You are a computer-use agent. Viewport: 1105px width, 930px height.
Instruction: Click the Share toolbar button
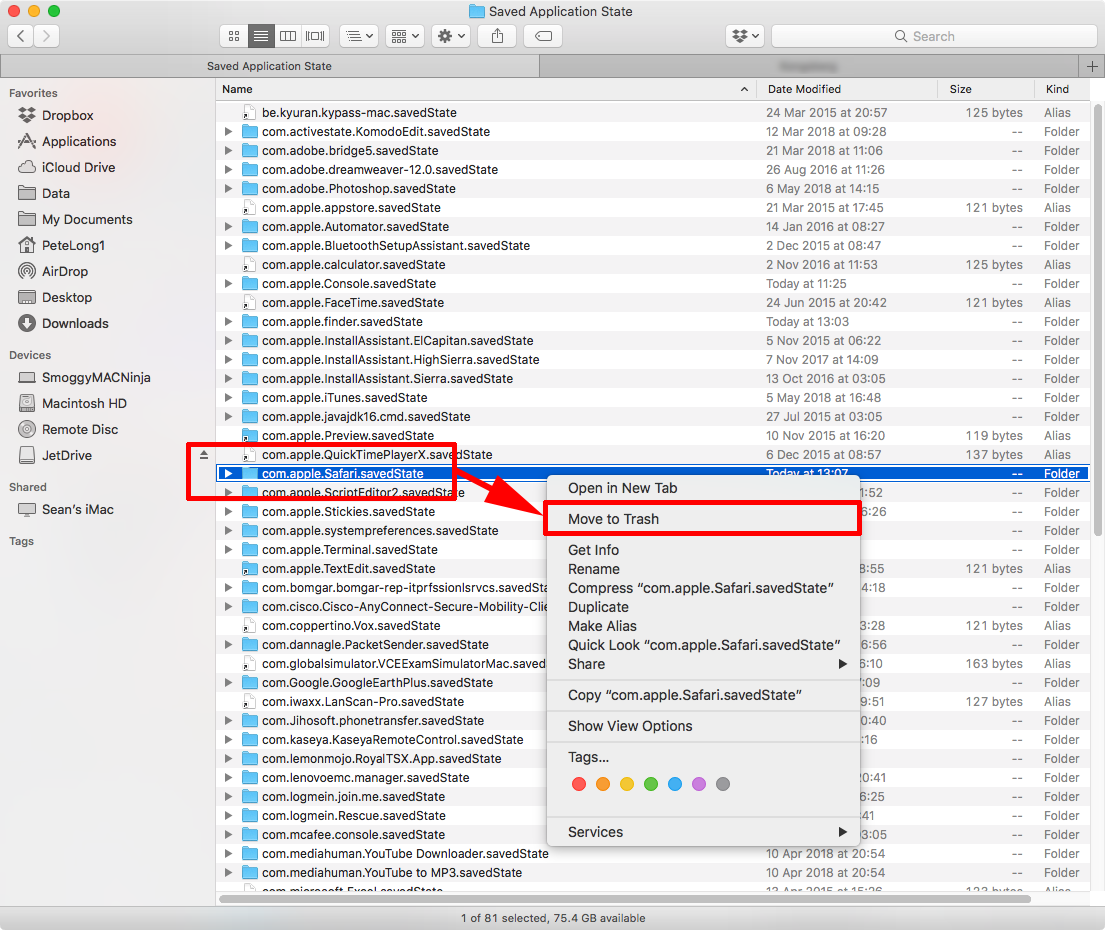(497, 36)
